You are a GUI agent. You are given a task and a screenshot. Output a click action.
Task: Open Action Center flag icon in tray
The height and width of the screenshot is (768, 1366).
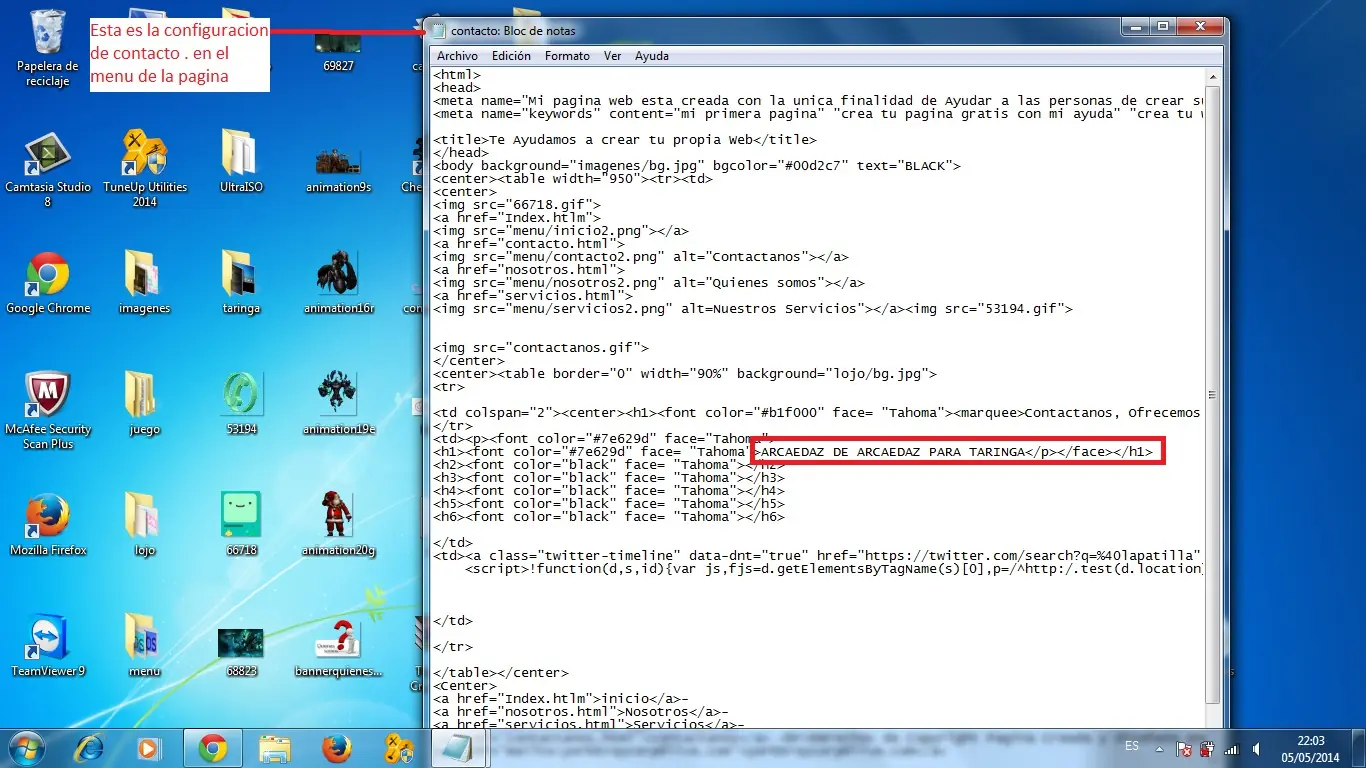click(x=1183, y=747)
